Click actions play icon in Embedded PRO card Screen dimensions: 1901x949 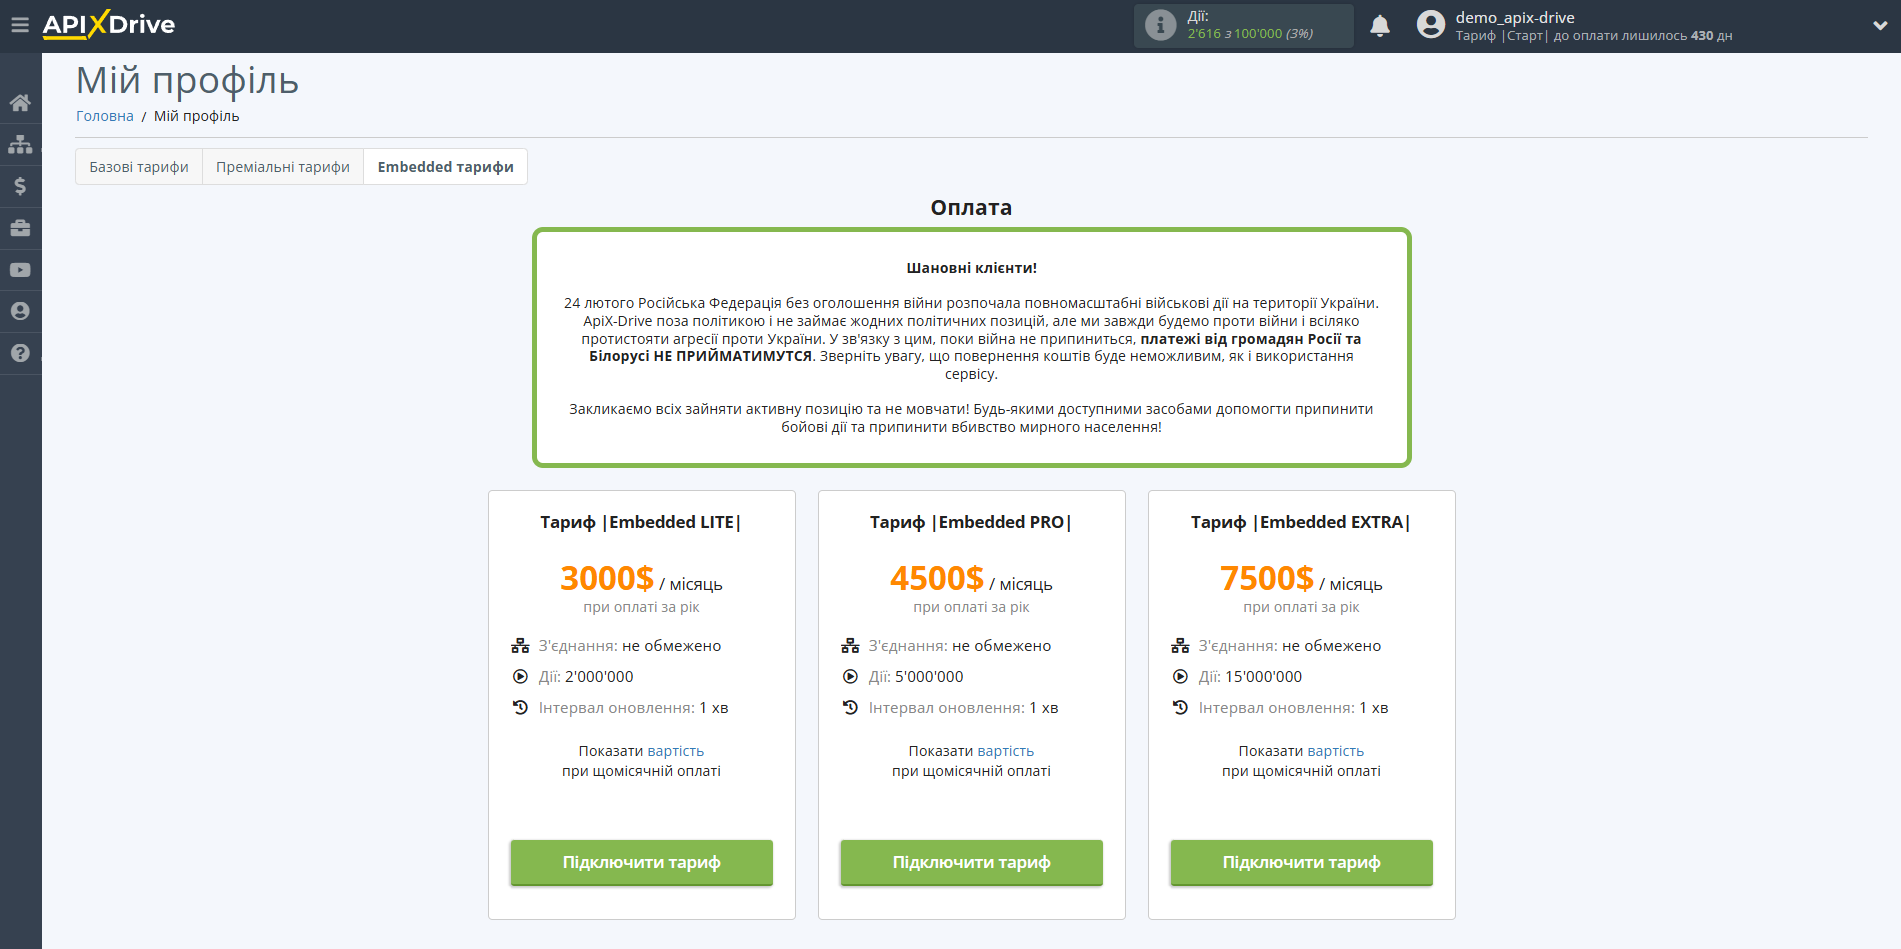850,677
